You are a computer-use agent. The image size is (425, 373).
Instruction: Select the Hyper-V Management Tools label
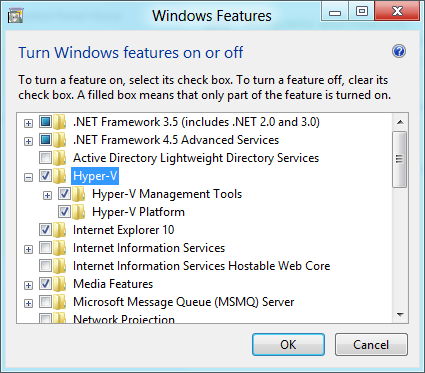[167, 194]
